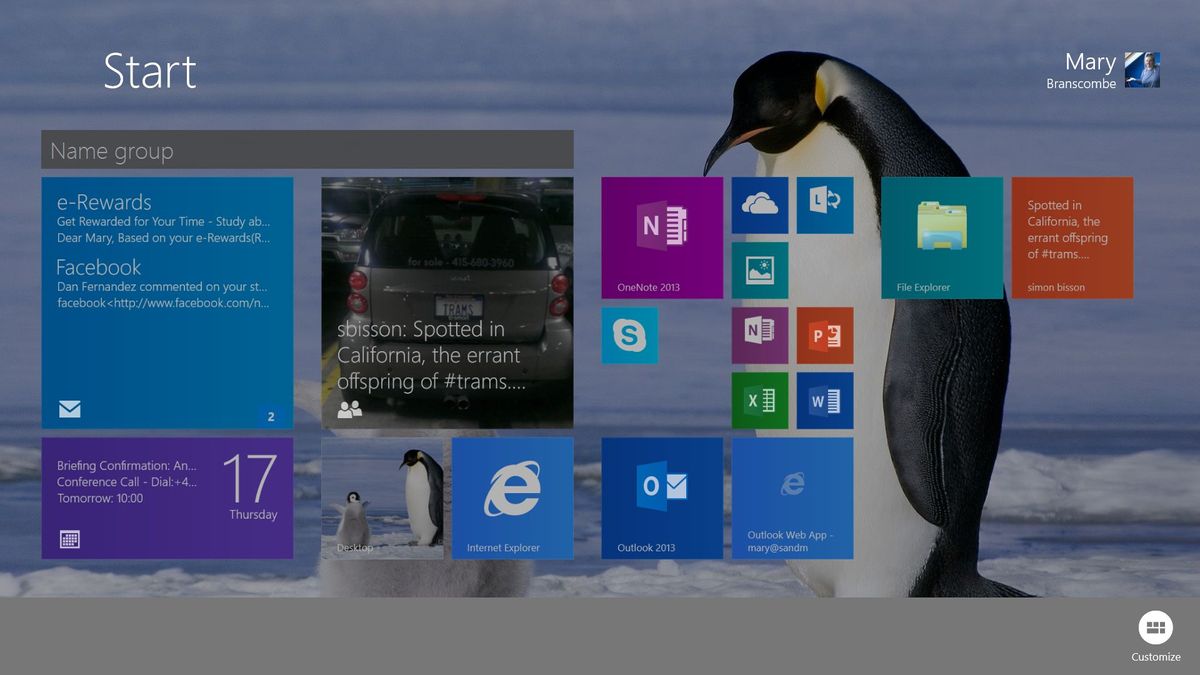Launch Word 2013
Viewport: 1200px width, 675px height.
coord(824,400)
